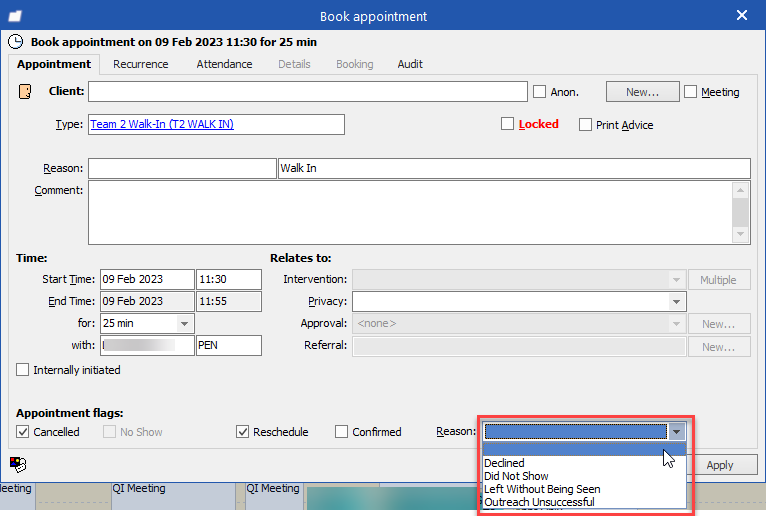
Task: Click the icon in the bottom-left corner
Action: (17, 464)
